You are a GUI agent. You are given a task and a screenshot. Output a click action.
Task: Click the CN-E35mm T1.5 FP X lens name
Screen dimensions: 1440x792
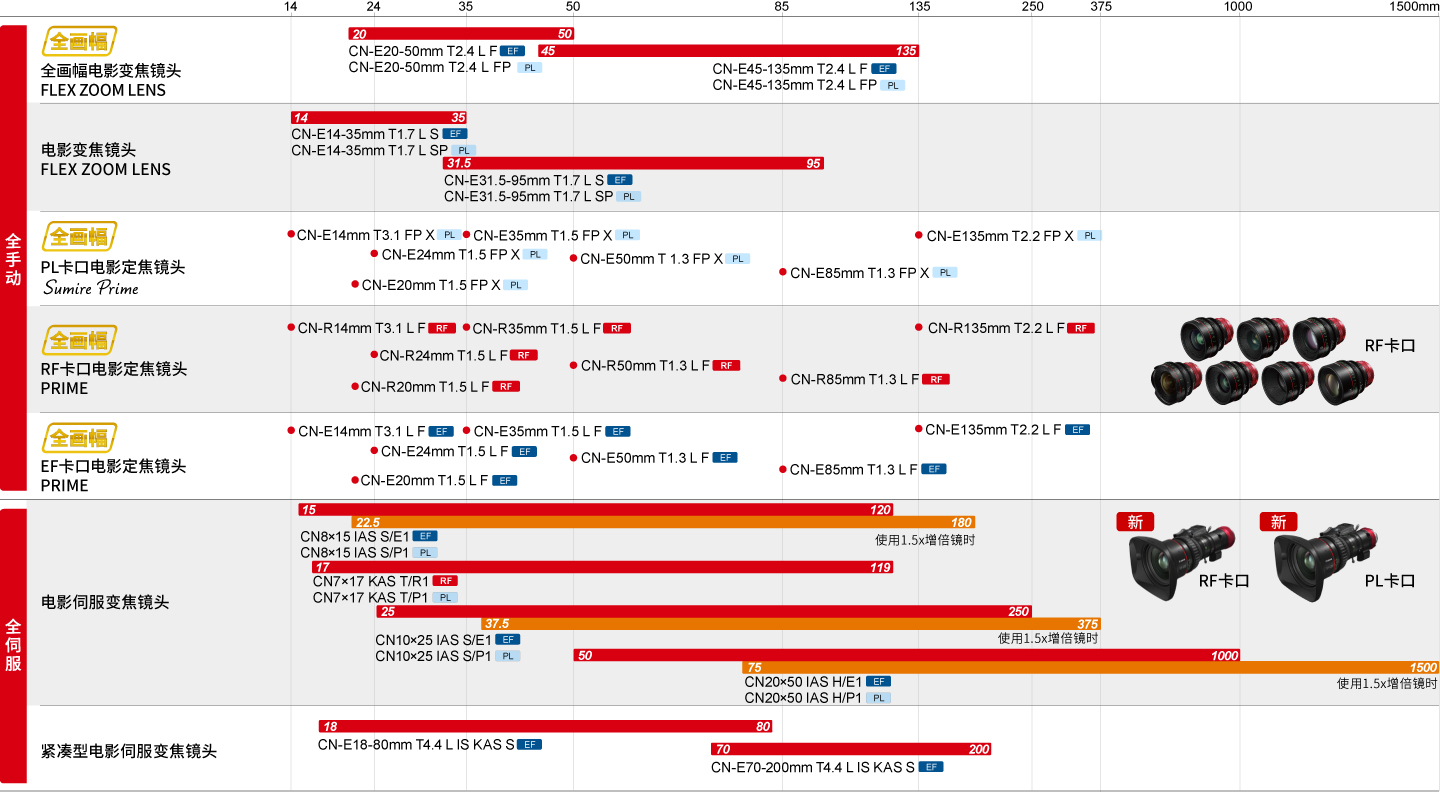click(543, 236)
